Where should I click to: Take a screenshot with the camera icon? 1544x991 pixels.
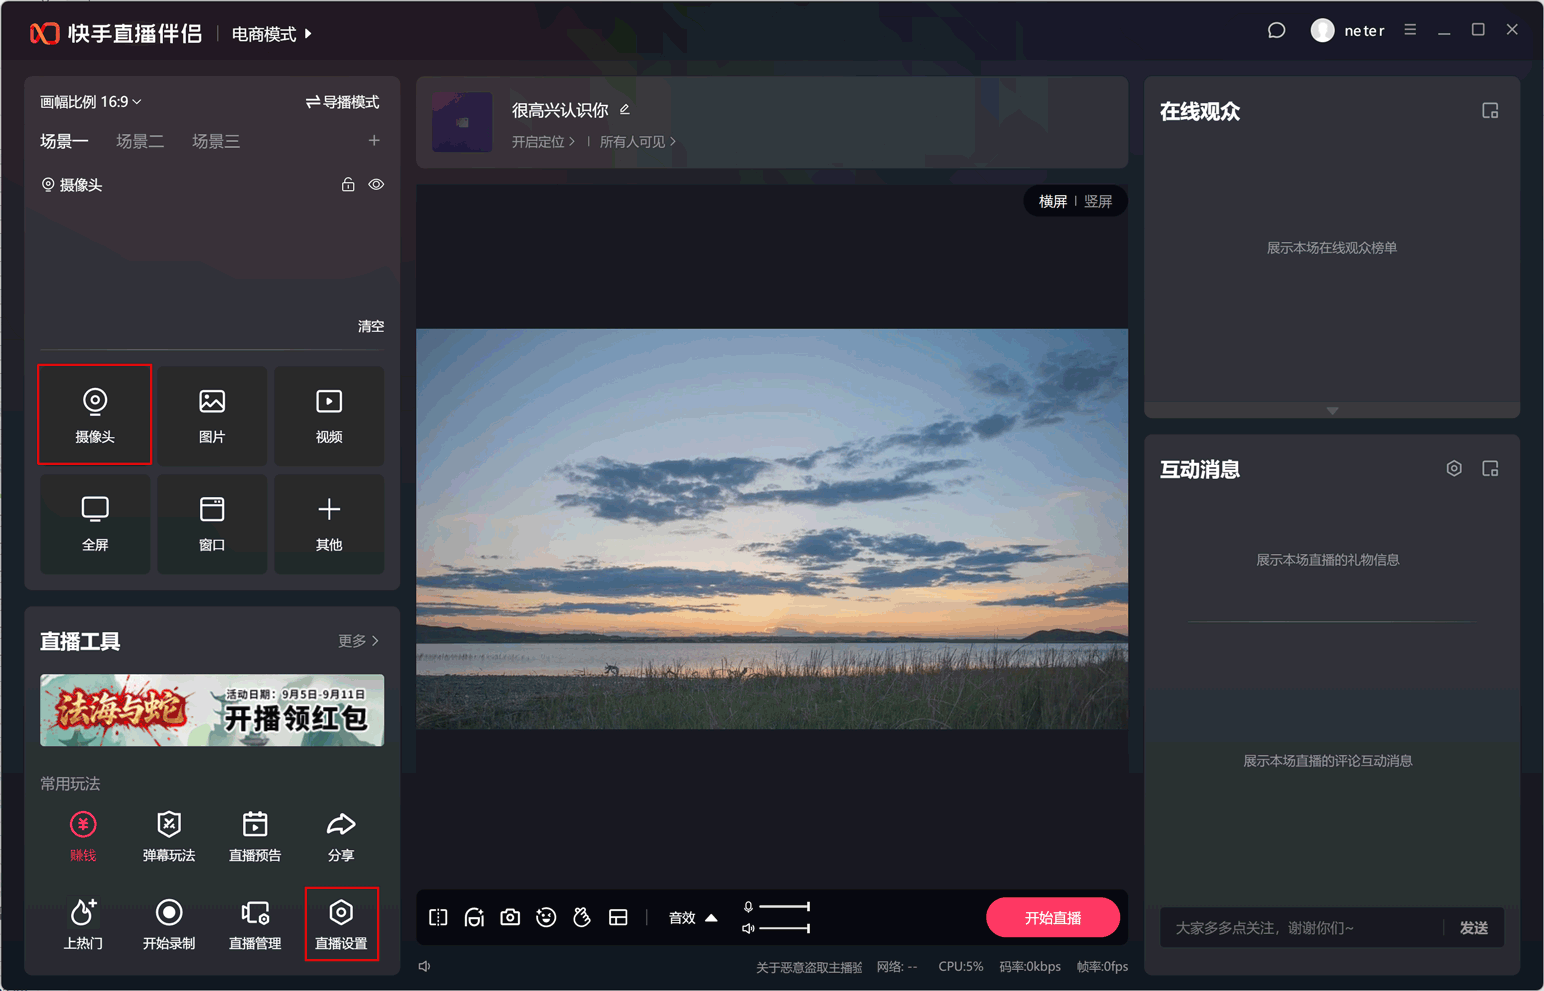pos(510,917)
